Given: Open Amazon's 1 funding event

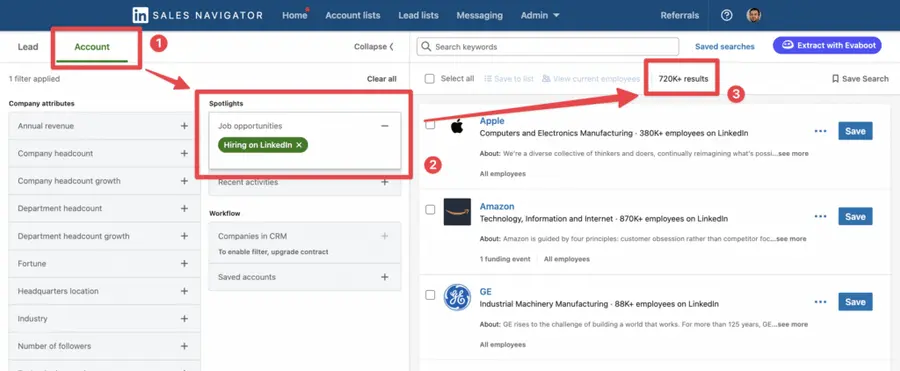Looking at the screenshot, I should coord(505,259).
